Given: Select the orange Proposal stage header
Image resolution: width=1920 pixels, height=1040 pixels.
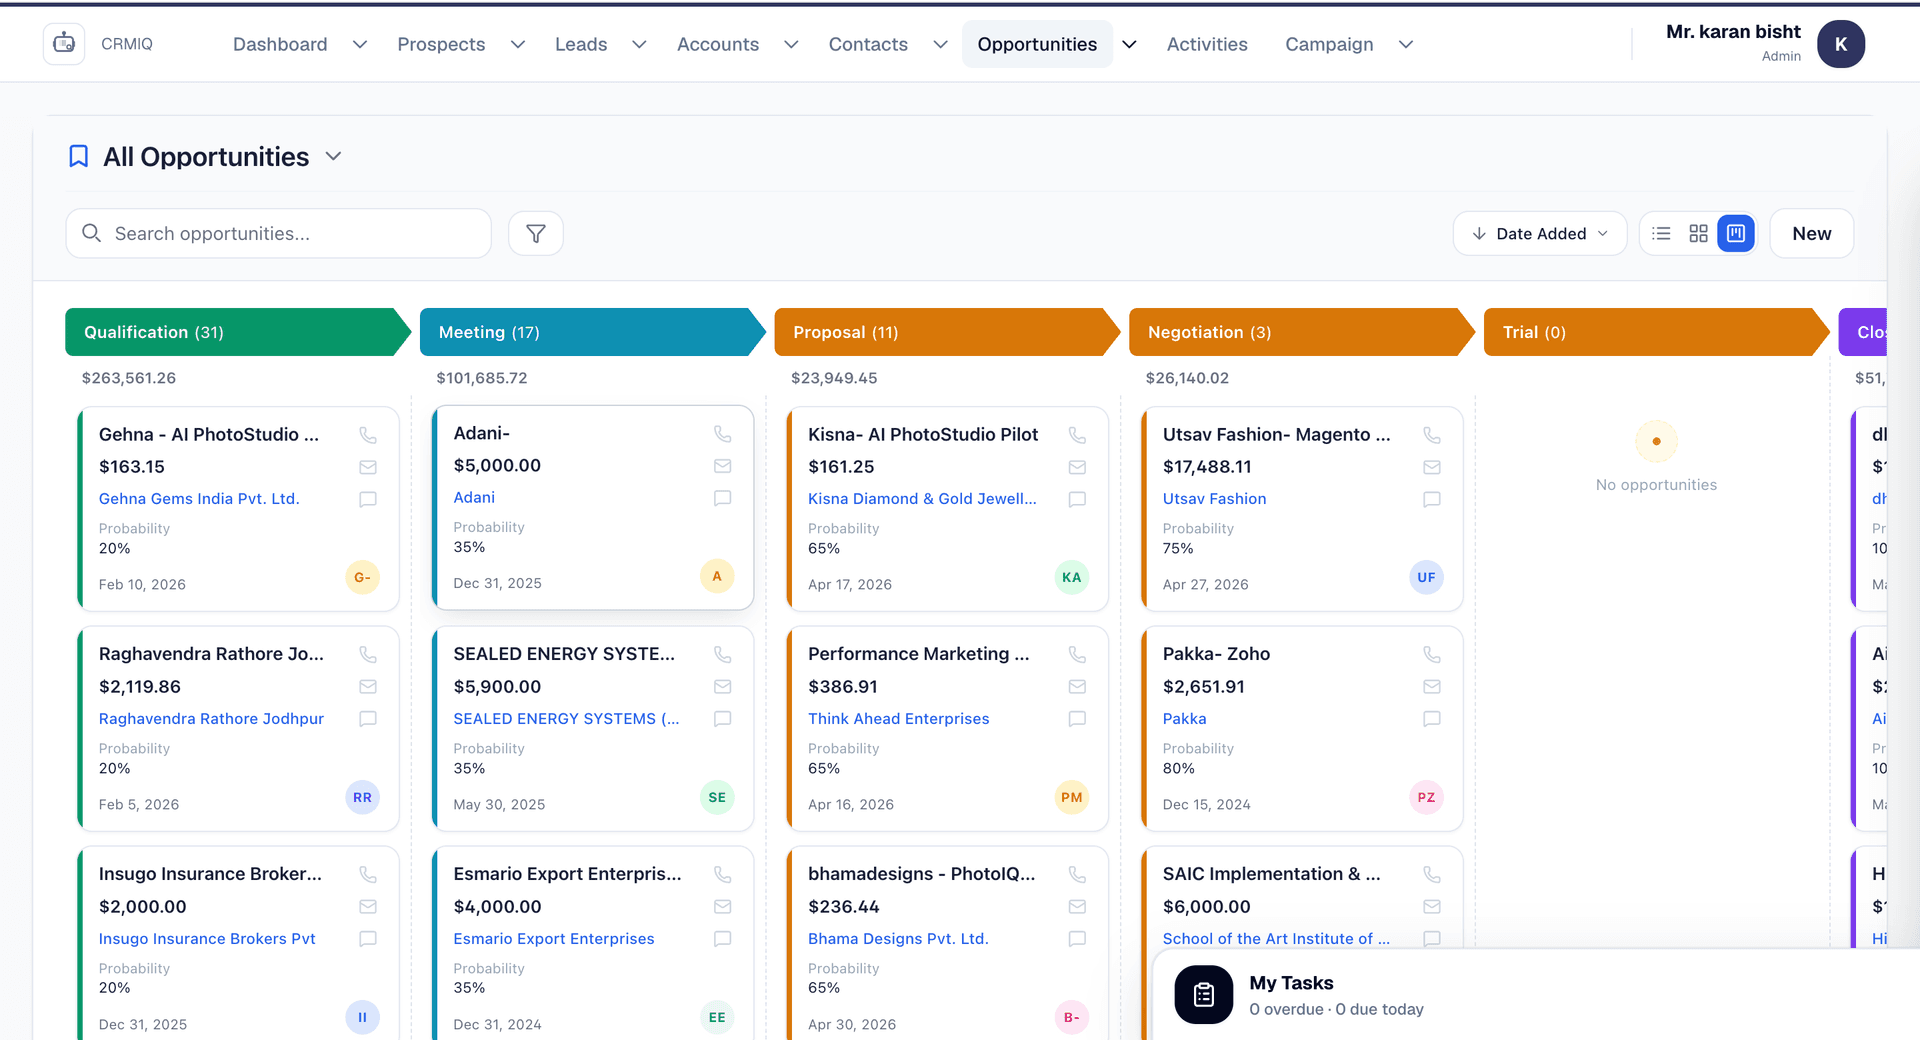Looking at the screenshot, I should (x=947, y=332).
